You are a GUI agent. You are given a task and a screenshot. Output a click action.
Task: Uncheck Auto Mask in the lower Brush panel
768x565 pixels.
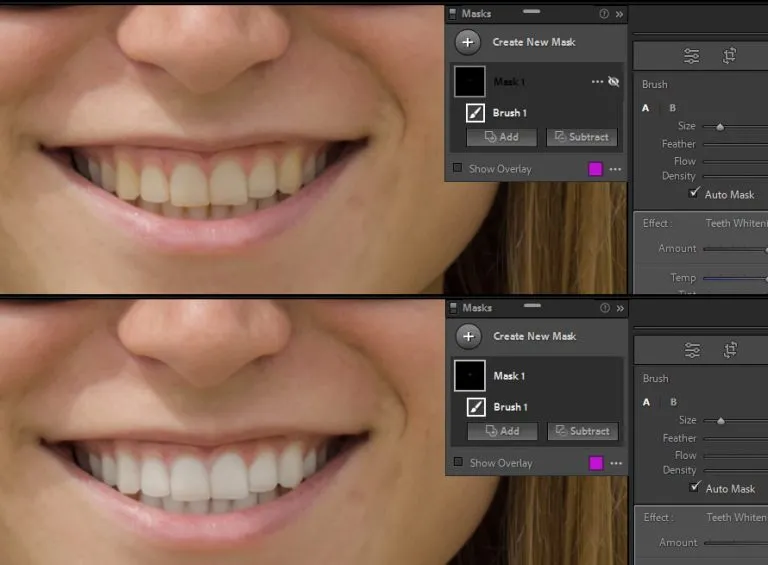click(695, 488)
